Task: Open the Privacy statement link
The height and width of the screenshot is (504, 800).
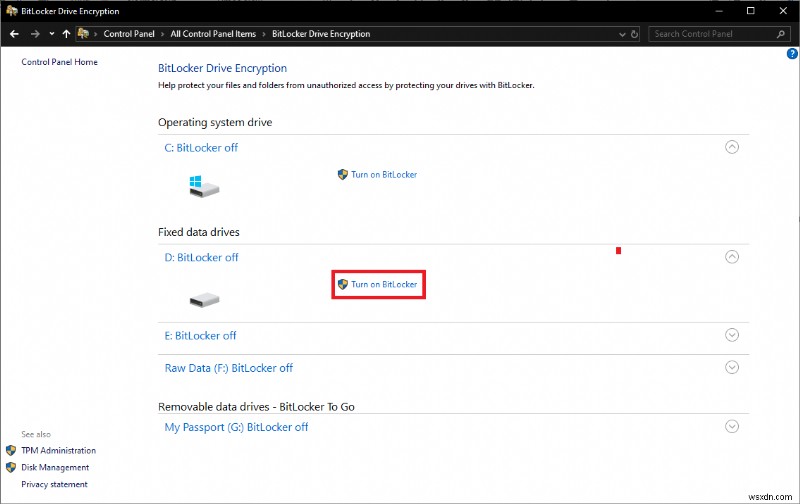Action: click(54, 484)
